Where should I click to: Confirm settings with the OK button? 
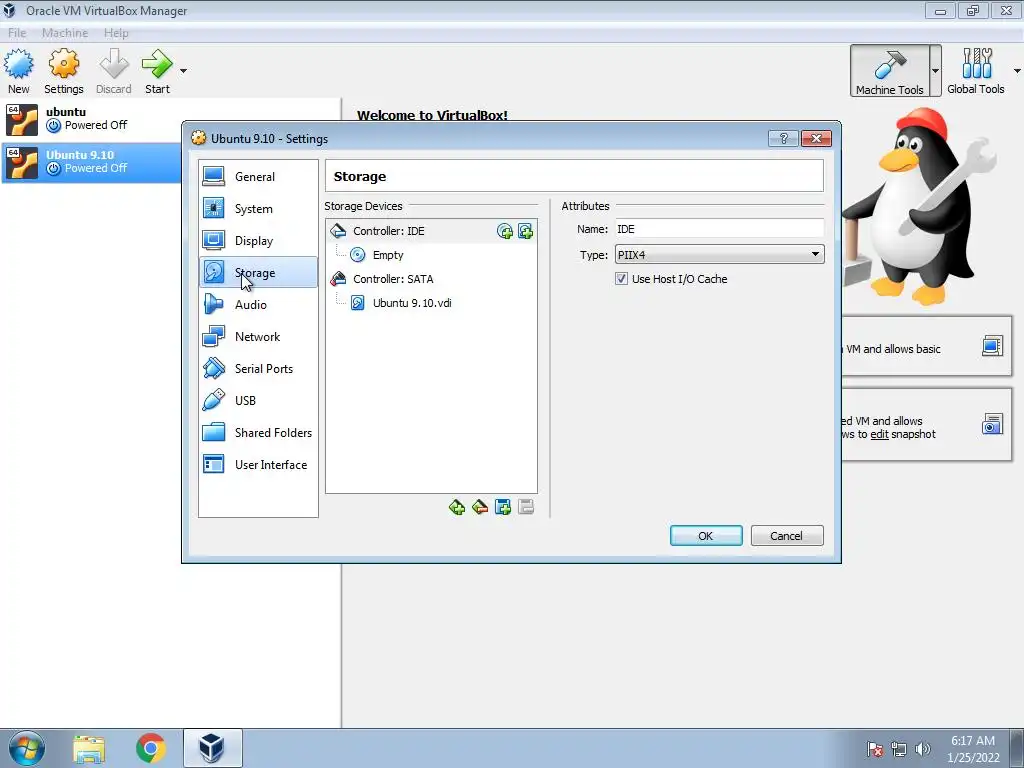click(706, 536)
